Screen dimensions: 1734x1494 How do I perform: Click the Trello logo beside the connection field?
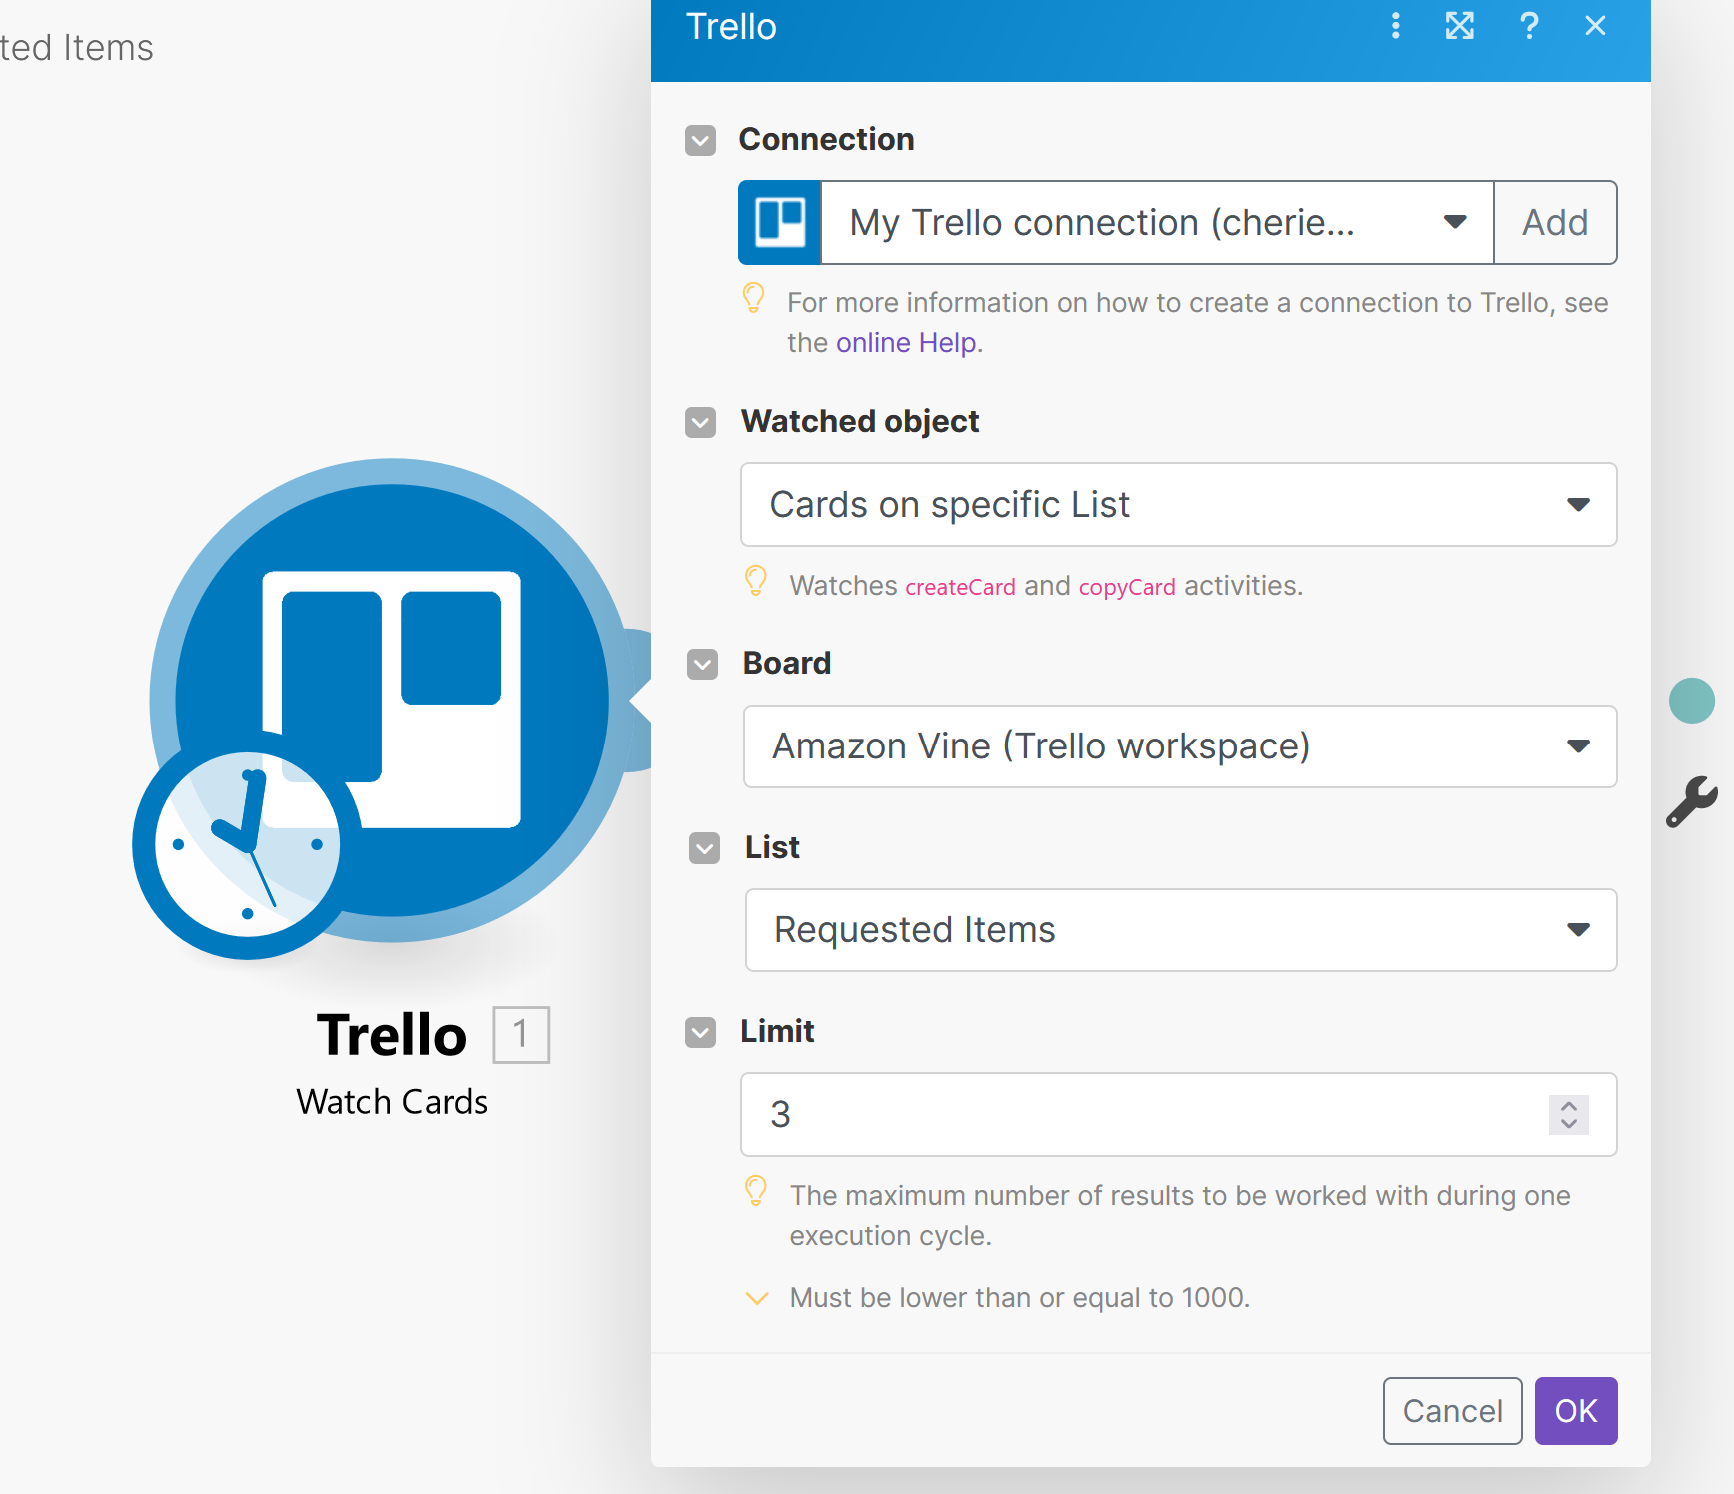click(780, 222)
